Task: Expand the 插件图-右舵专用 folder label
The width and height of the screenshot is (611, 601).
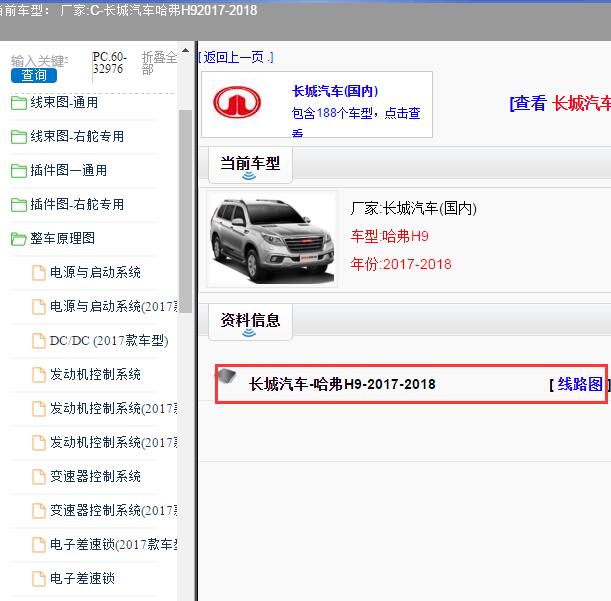Action: click(77, 204)
